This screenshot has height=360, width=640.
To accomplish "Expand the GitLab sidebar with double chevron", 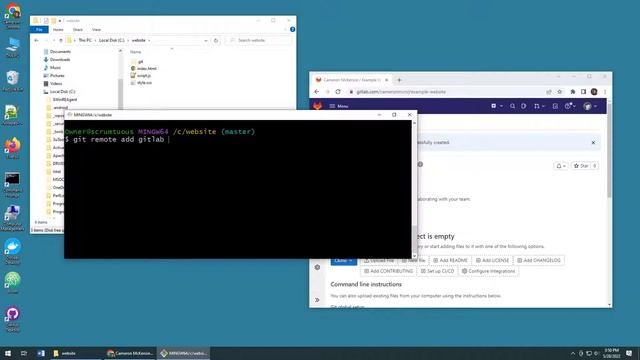I will pos(317,300).
